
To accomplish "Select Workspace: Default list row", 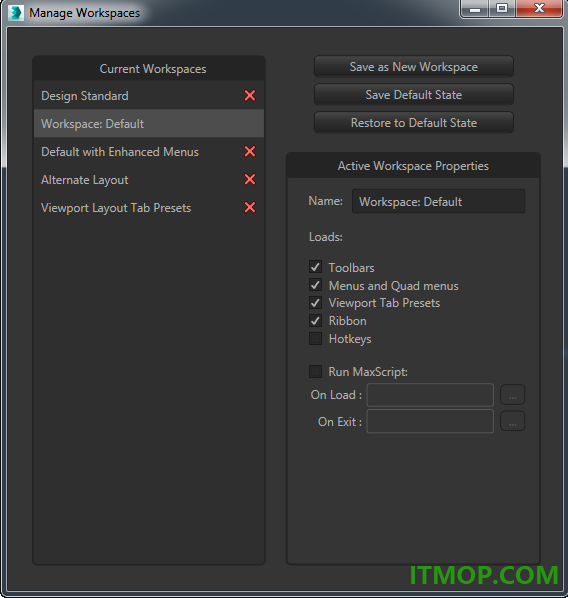I will pyautogui.click(x=149, y=124).
